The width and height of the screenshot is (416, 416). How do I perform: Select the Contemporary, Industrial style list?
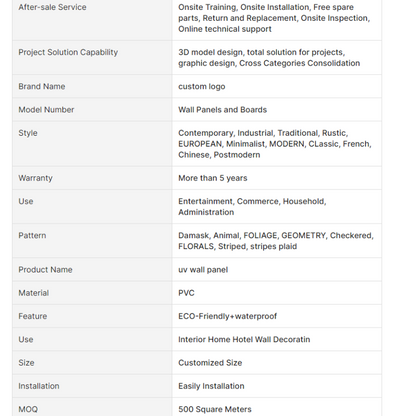point(275,144)
